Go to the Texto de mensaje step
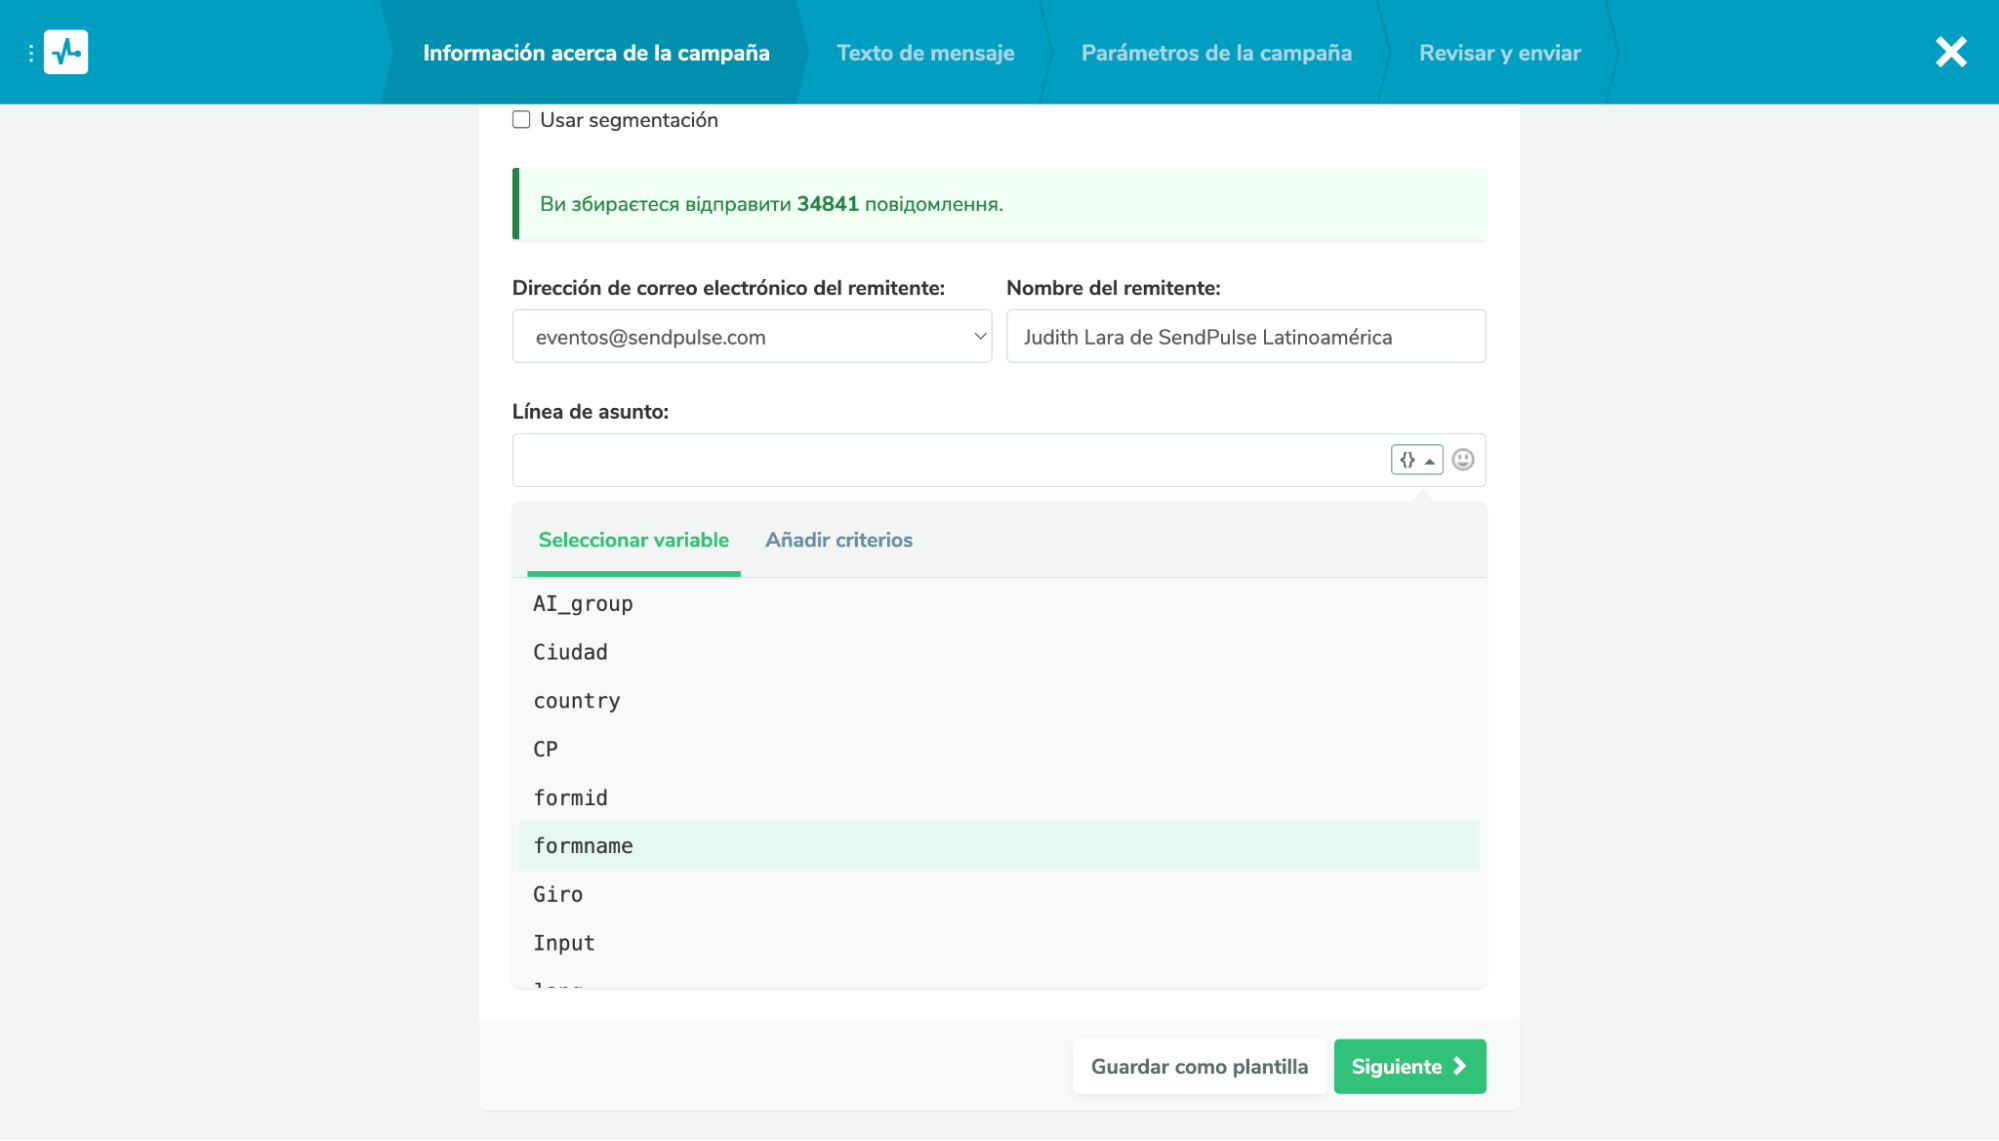The image size is (1999, 1141). coord(925,53)
